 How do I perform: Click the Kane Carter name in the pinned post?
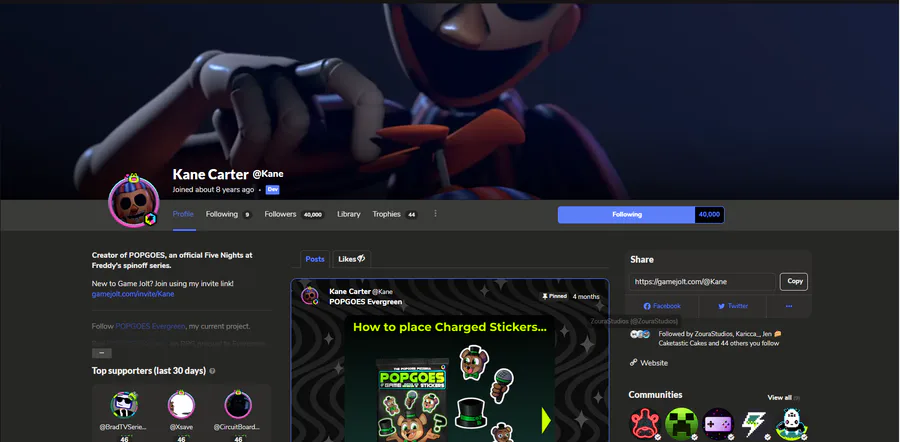(x=350, y=292)
